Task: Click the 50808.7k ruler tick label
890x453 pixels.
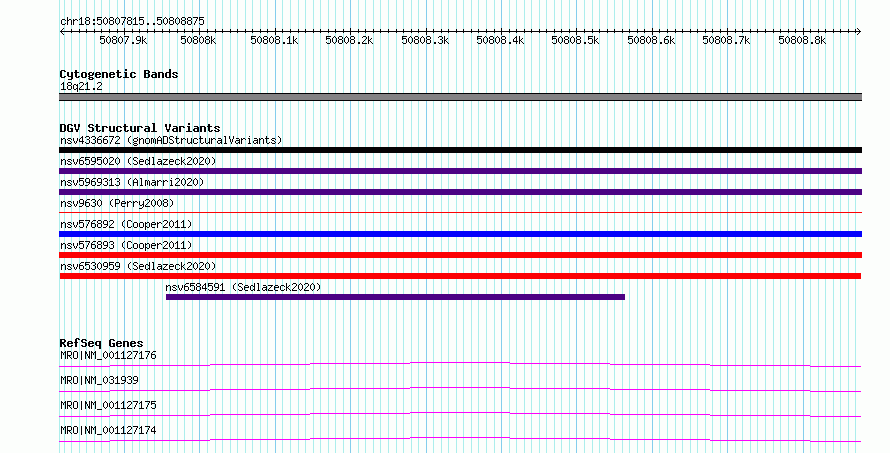Action: (x=726, y=40)
